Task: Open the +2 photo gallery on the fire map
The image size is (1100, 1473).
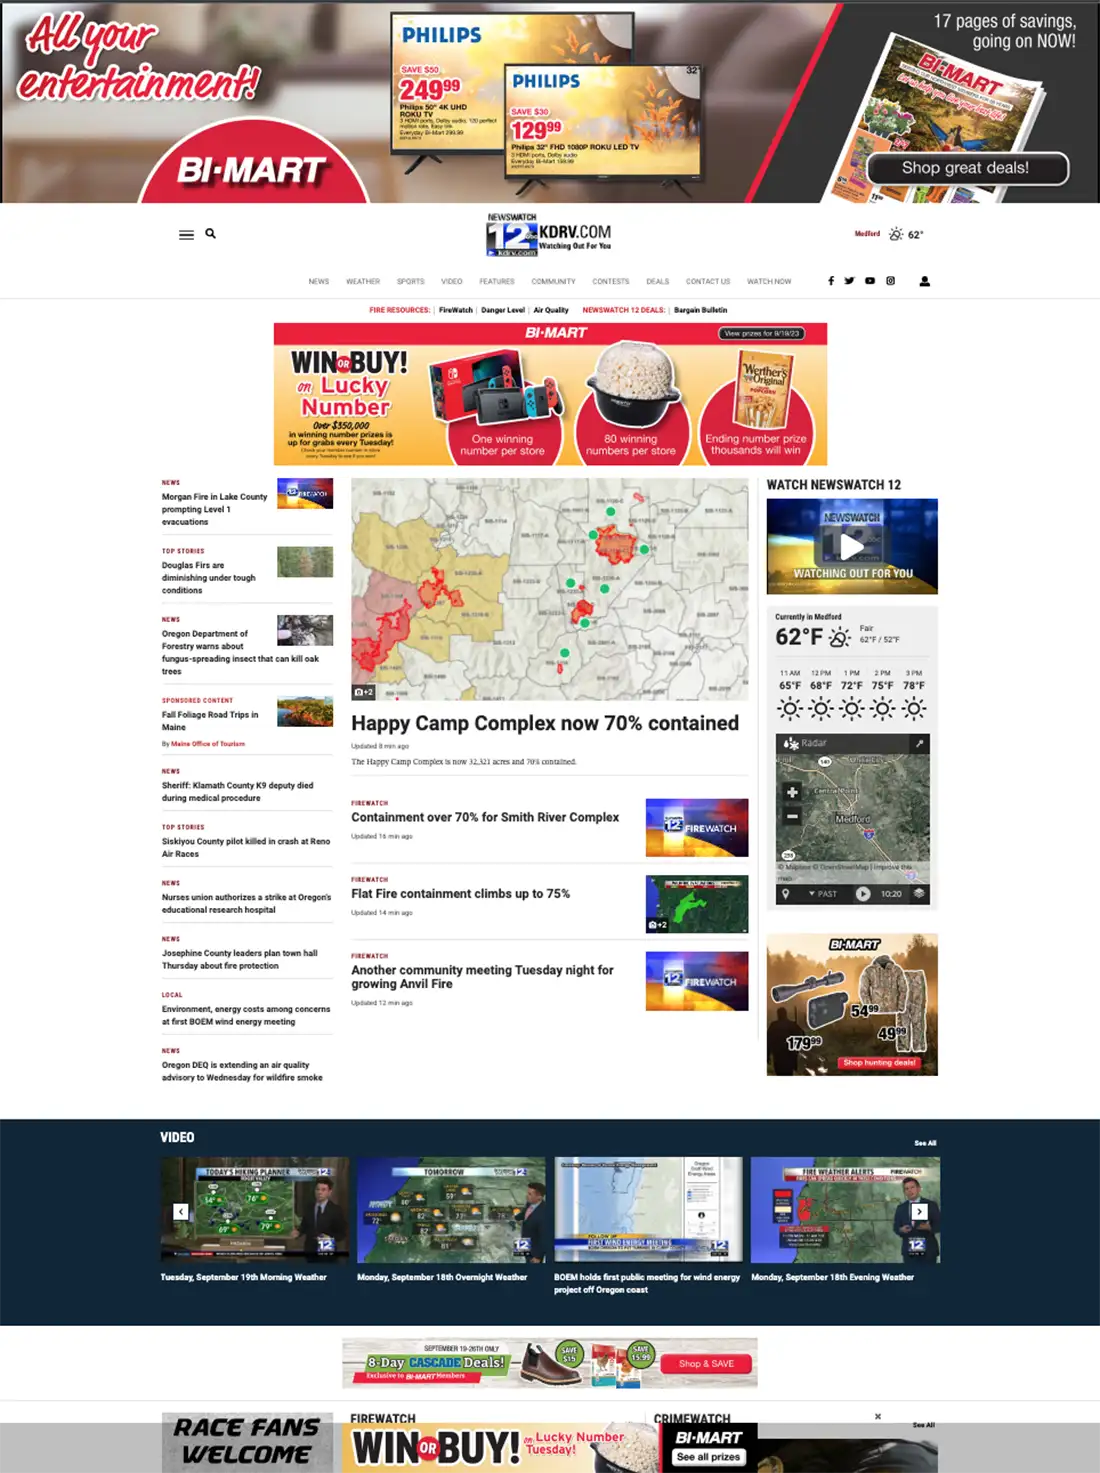Action: 363,692
